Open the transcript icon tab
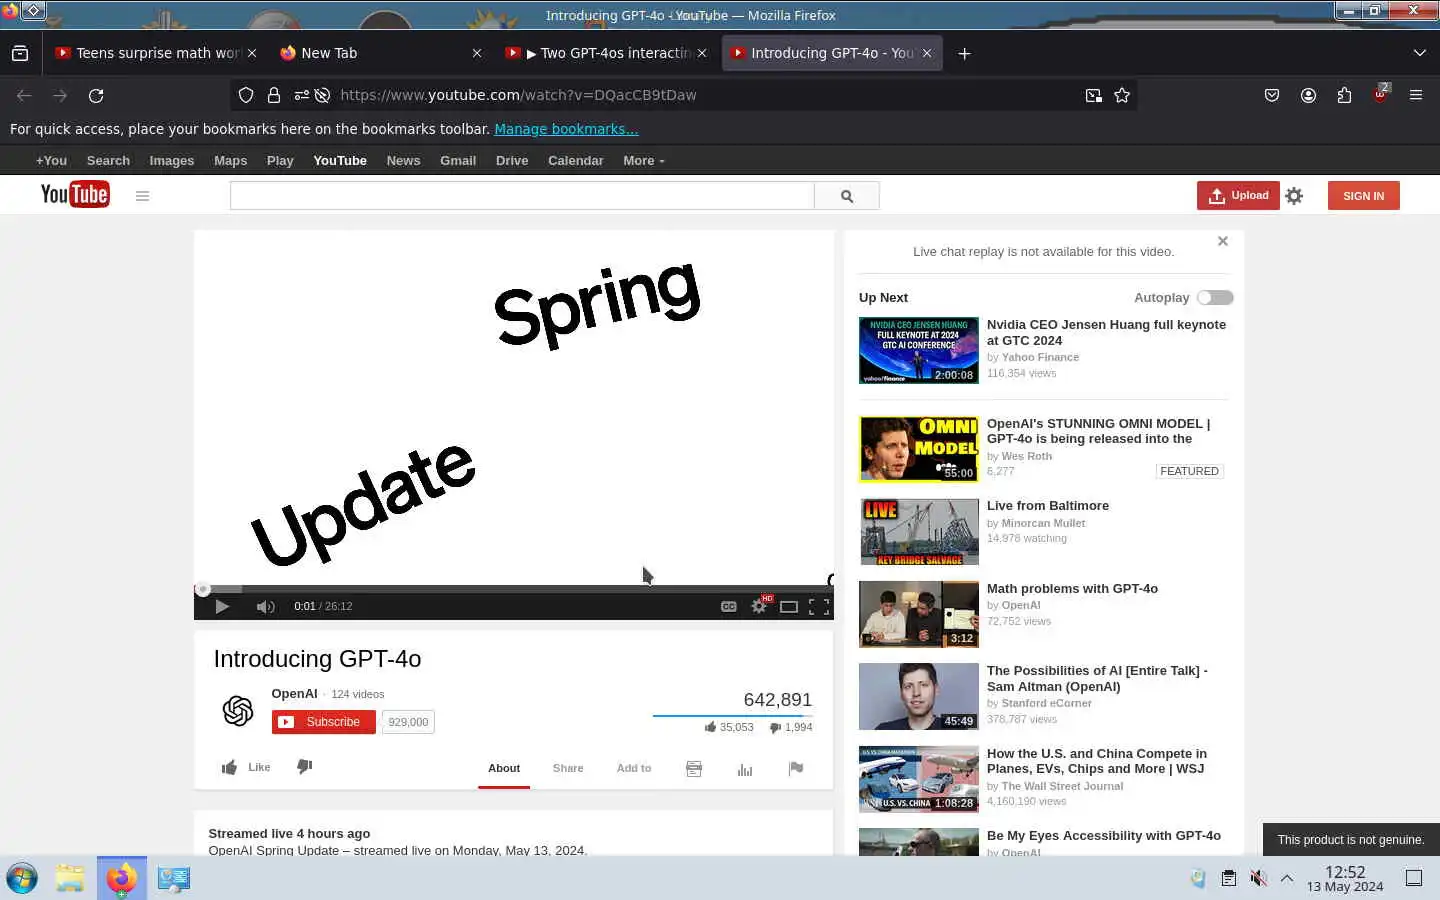Screen dimensions: 1440x900 pos(694,768)
